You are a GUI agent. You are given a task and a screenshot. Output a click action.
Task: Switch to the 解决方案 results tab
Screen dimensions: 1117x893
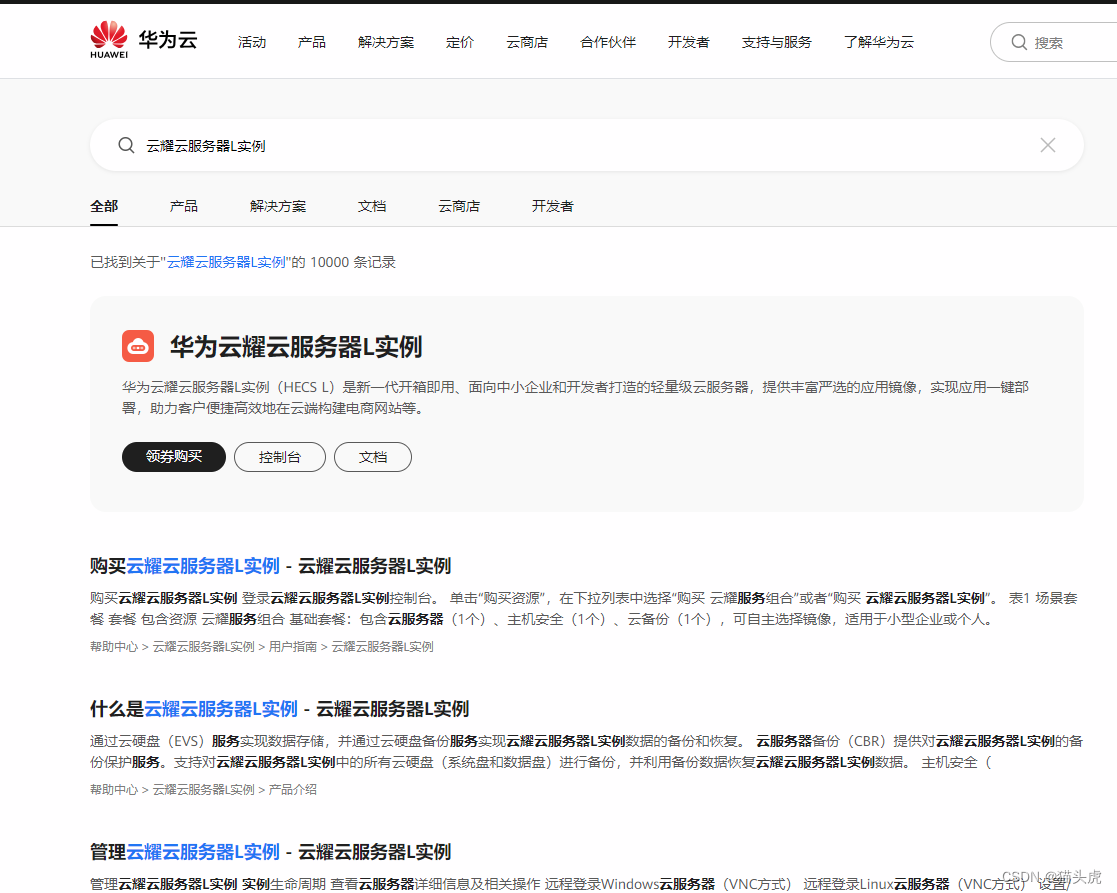tap(278, 206)
